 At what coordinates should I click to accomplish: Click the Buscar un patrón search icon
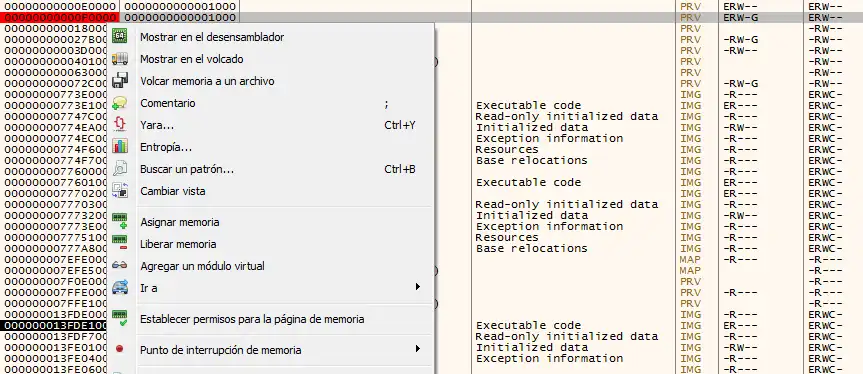(119, 169)
